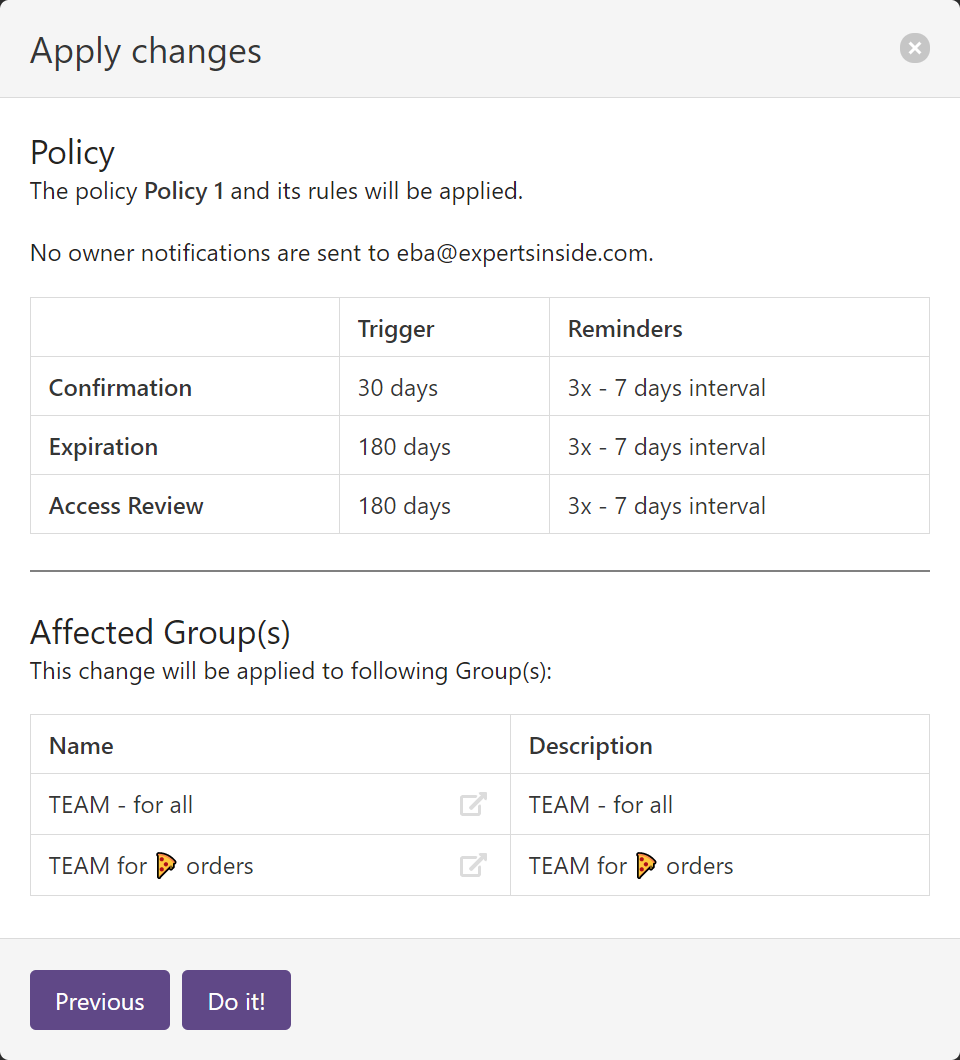Select the 30 days trigger value
This screenshot has height=1060, width=960.
[398, 387]
